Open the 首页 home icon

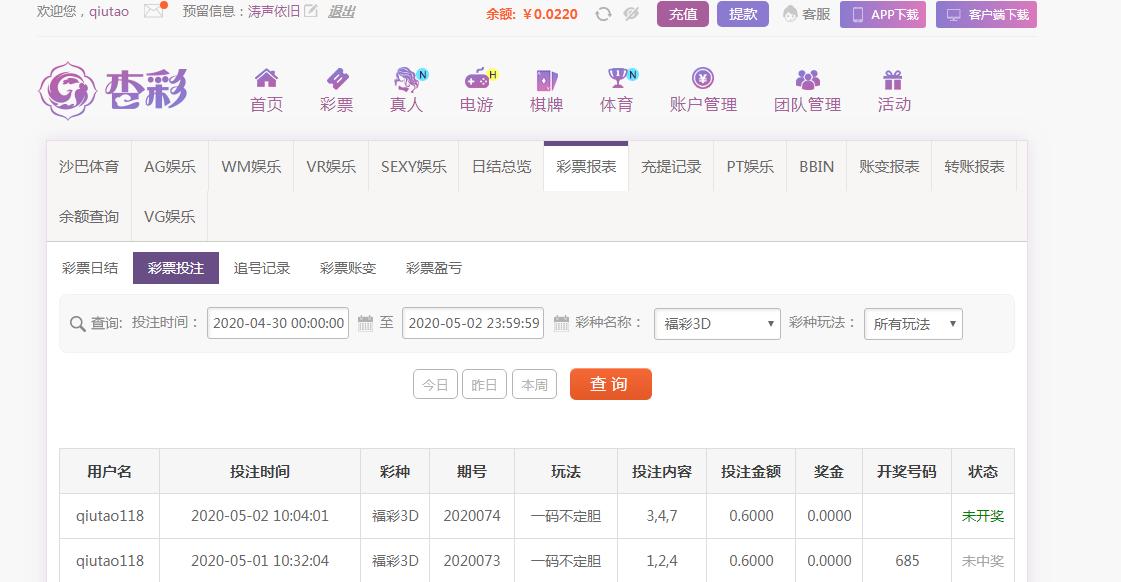point(266,90)
